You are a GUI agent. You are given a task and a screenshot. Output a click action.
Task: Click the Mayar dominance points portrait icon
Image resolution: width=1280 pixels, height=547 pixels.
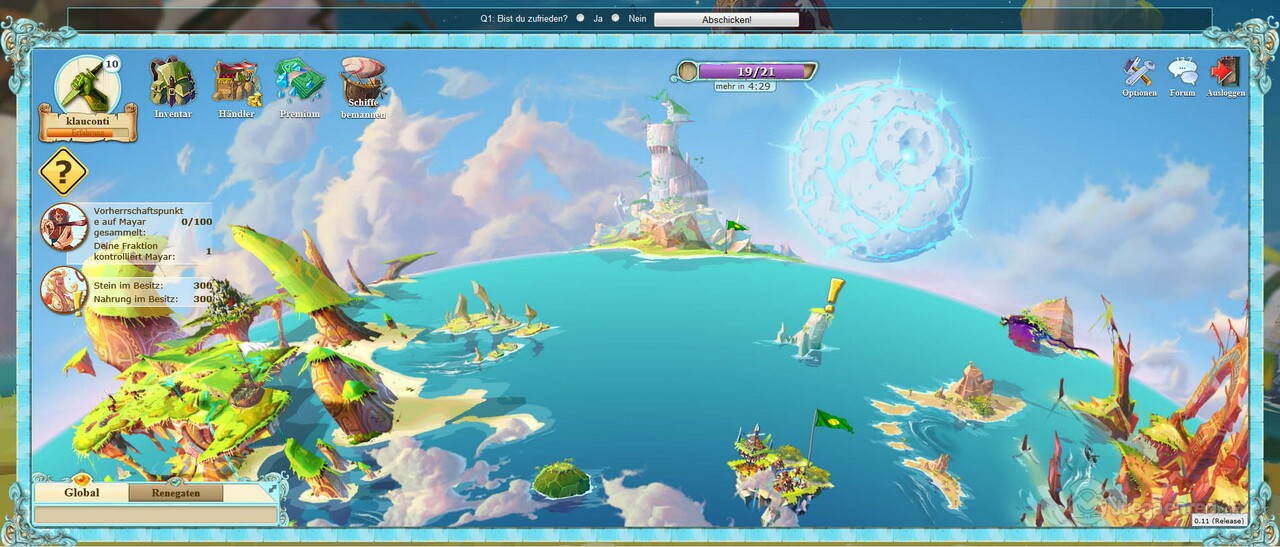[x=63, y=227]
